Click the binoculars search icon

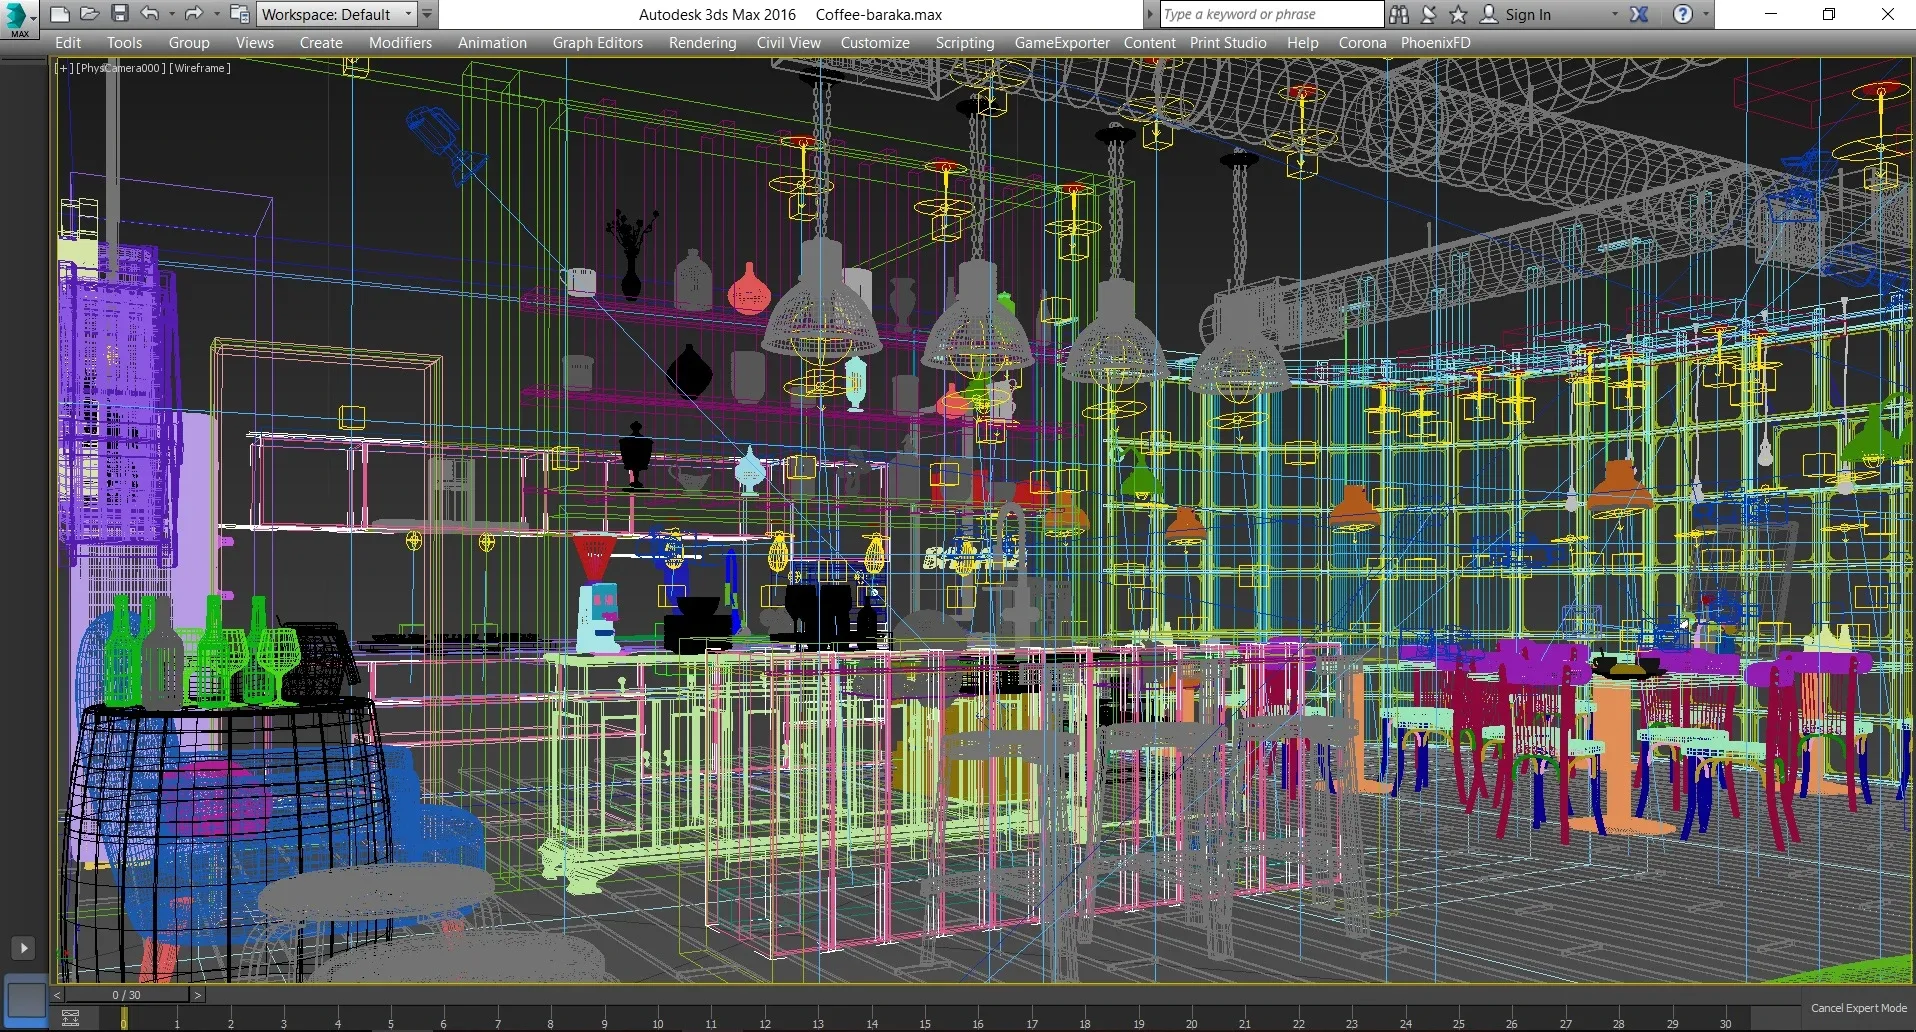tap(1399, 14)
